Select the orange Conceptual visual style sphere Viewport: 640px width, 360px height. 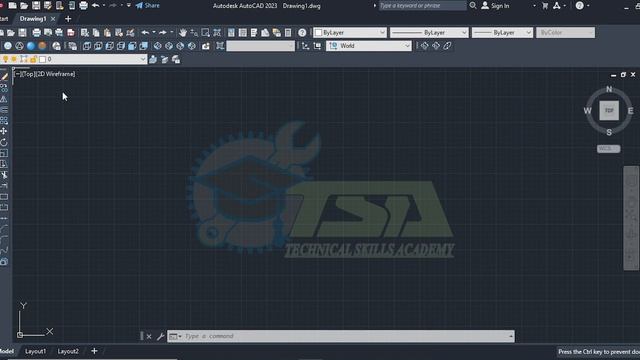[42, 46]
